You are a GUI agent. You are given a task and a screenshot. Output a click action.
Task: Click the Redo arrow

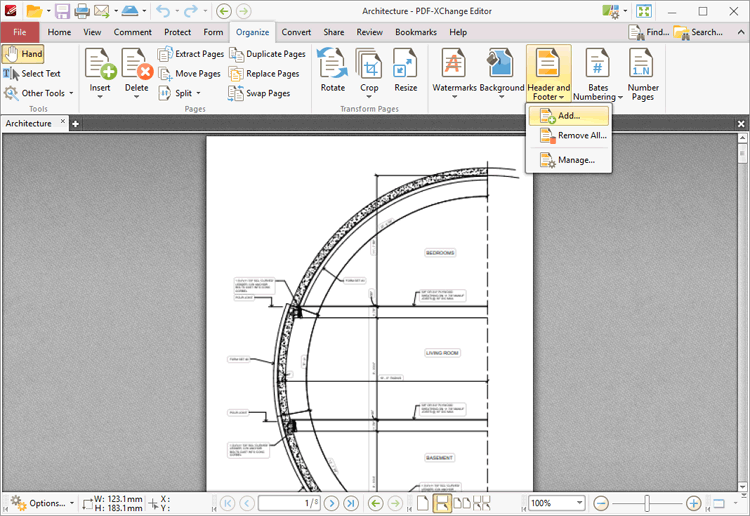[x=191, y=11]
